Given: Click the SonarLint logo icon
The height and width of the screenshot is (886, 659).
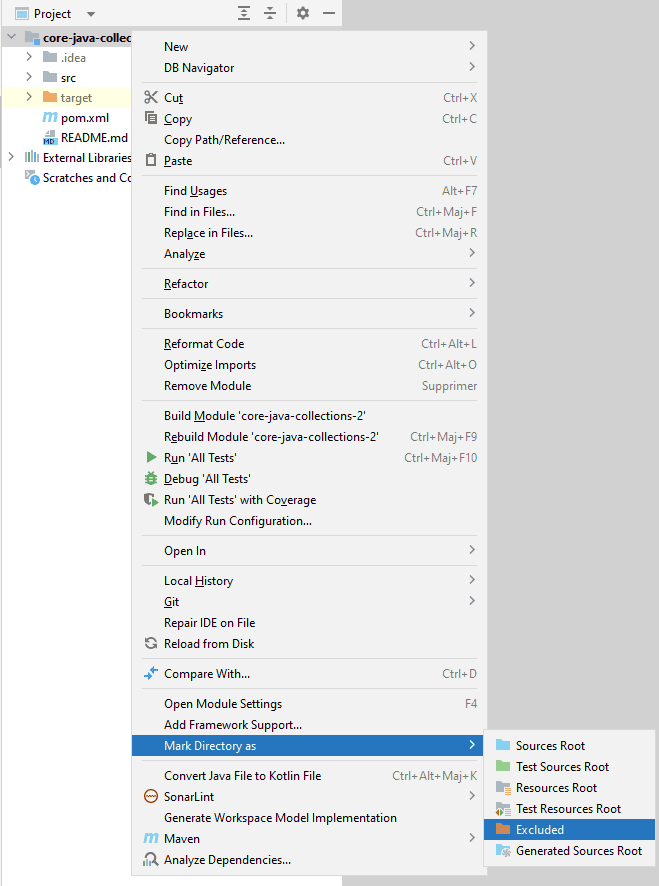Looking at the screenshot, I should click(151, 796).
